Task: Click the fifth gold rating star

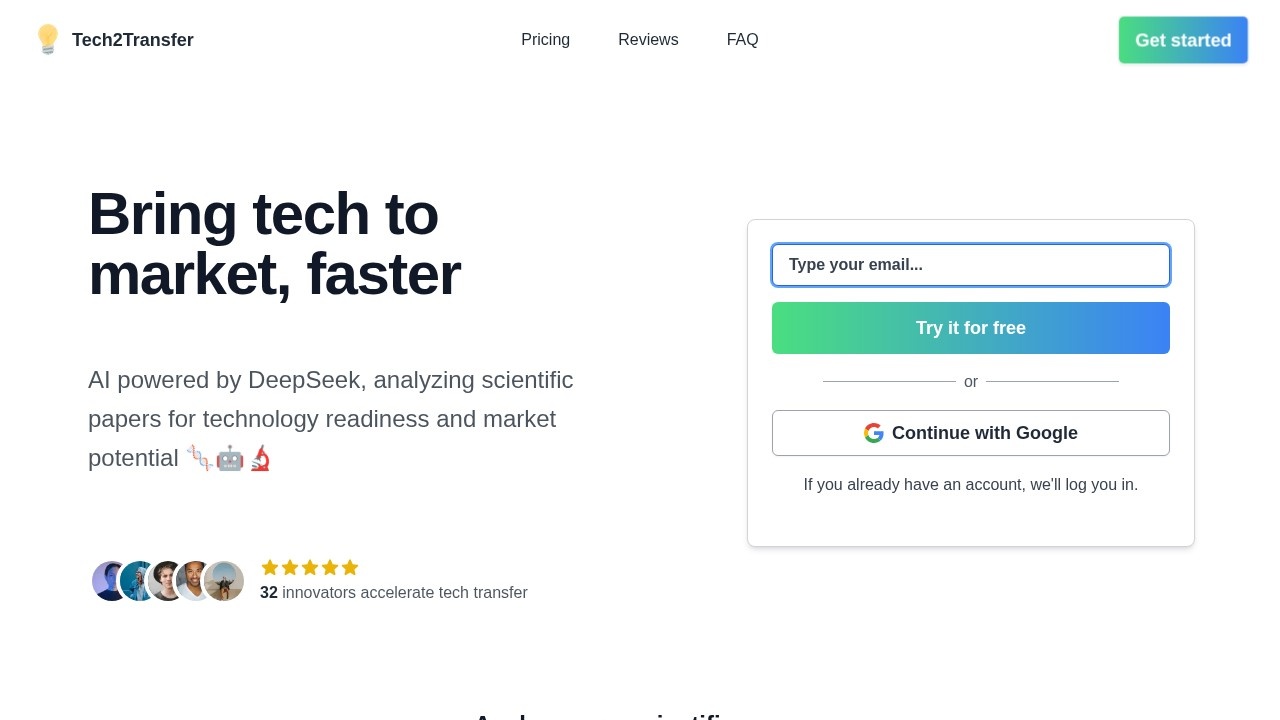Action: click(350, 568)
